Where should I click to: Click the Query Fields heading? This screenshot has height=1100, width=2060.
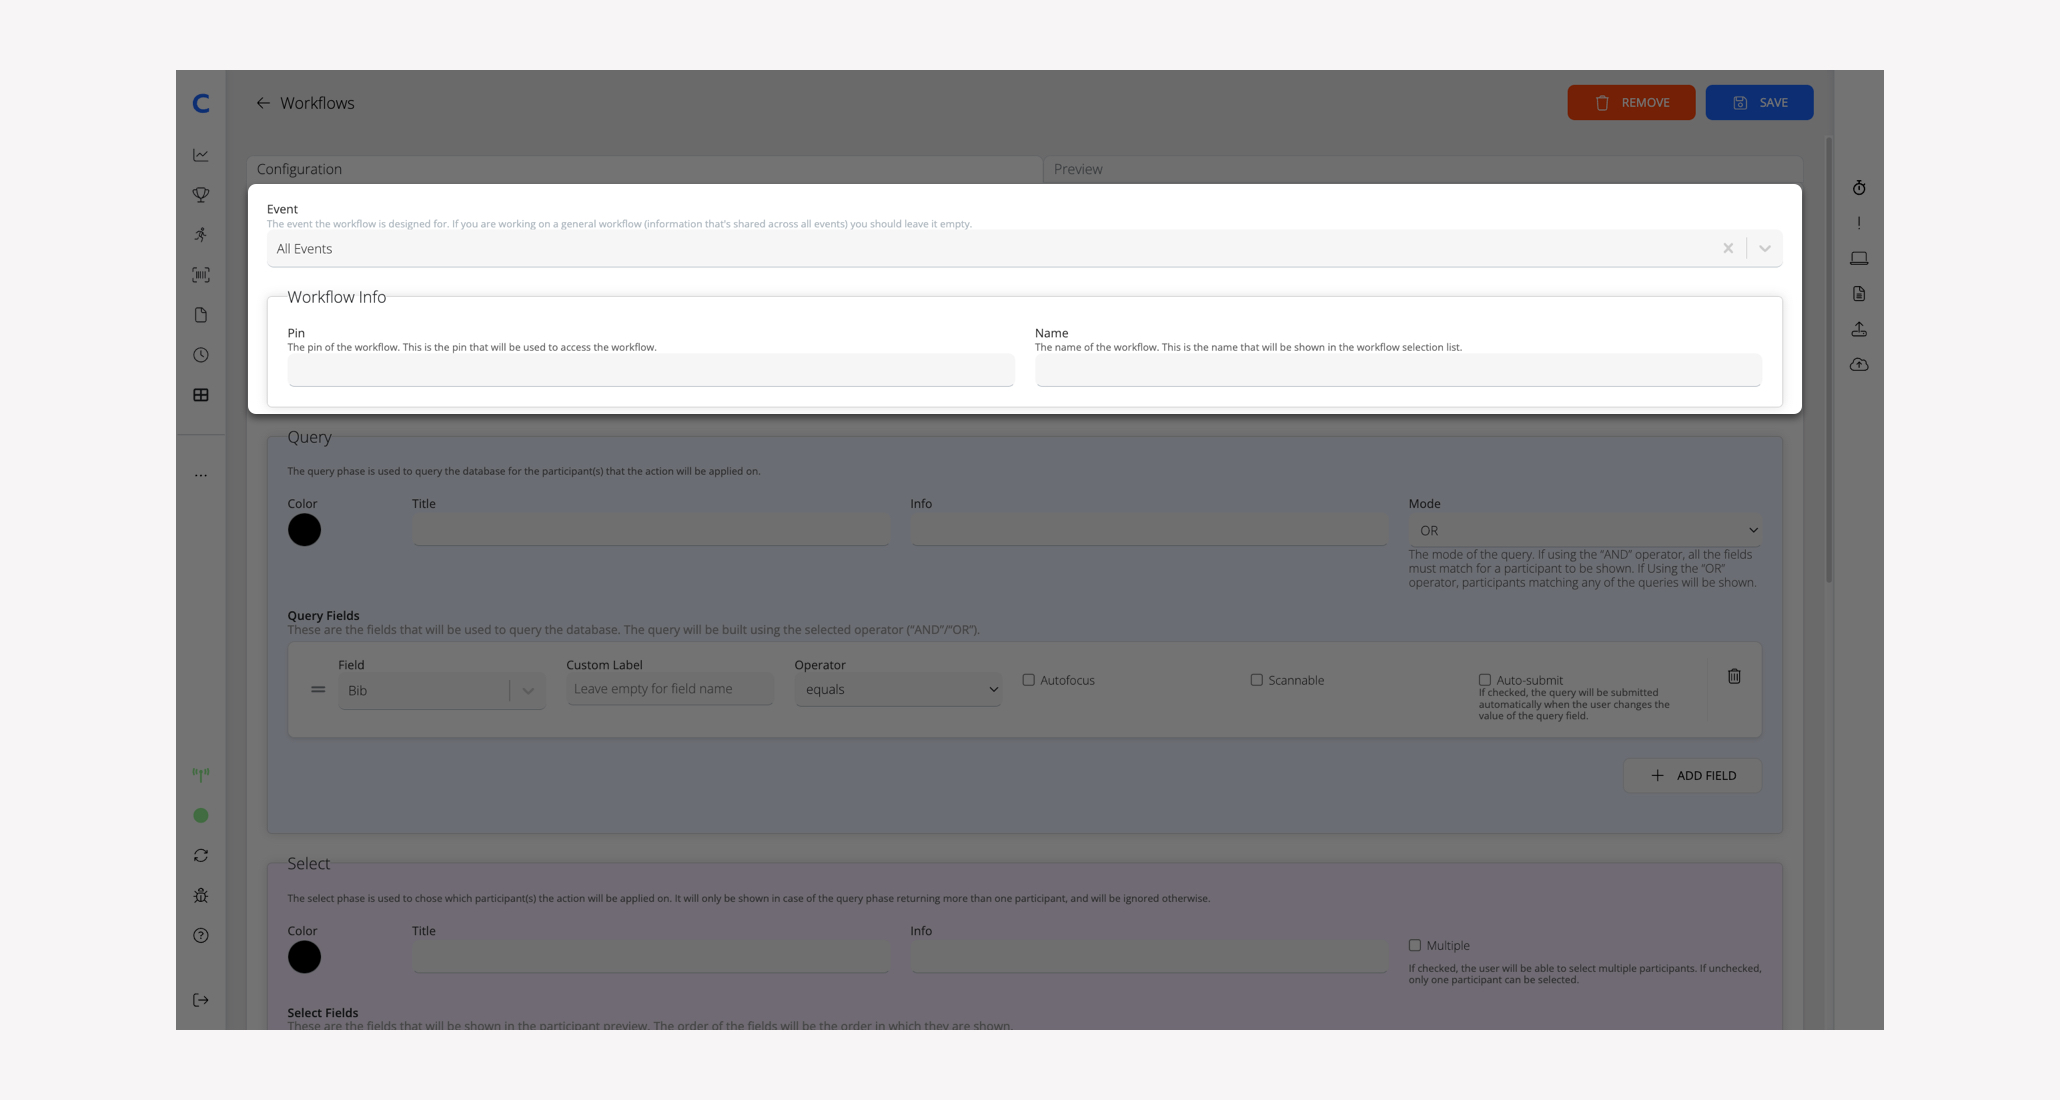pos(323,615)
